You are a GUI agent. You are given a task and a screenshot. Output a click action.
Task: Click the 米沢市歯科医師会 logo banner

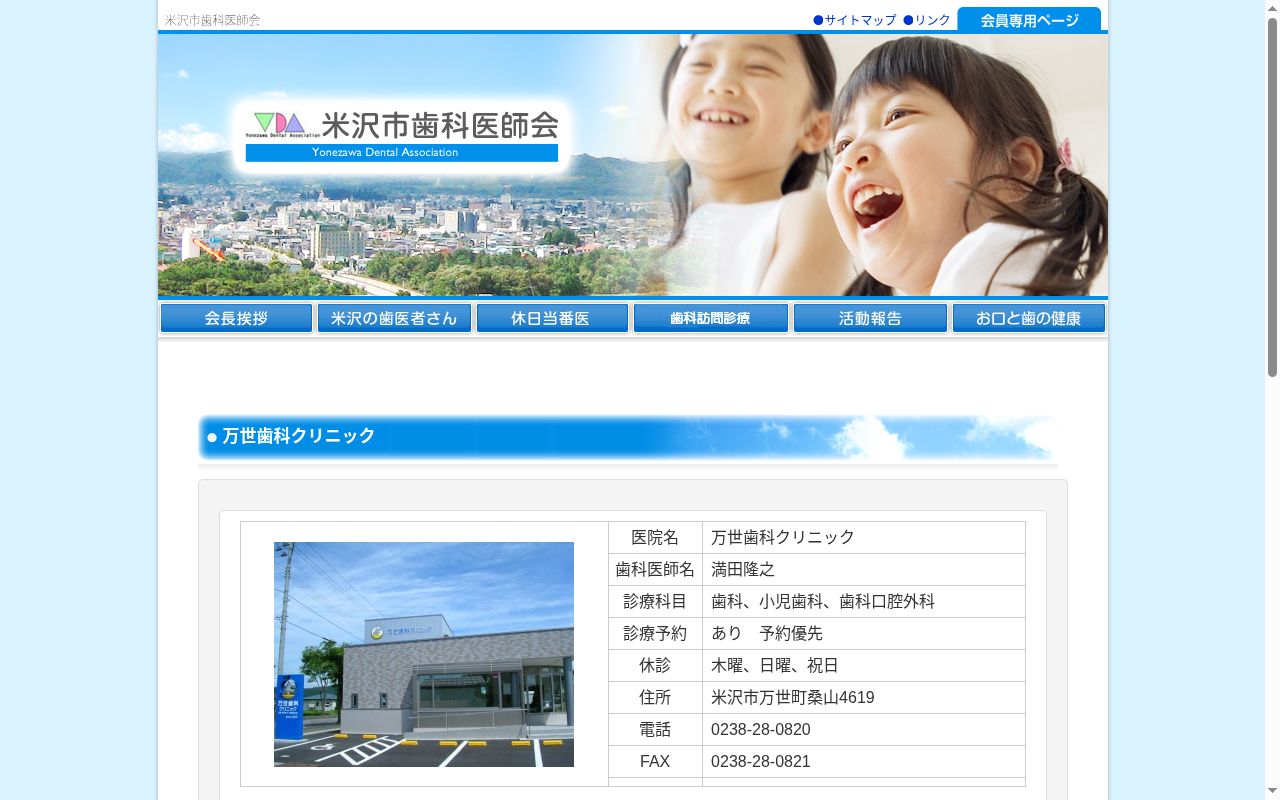(402, 135)
